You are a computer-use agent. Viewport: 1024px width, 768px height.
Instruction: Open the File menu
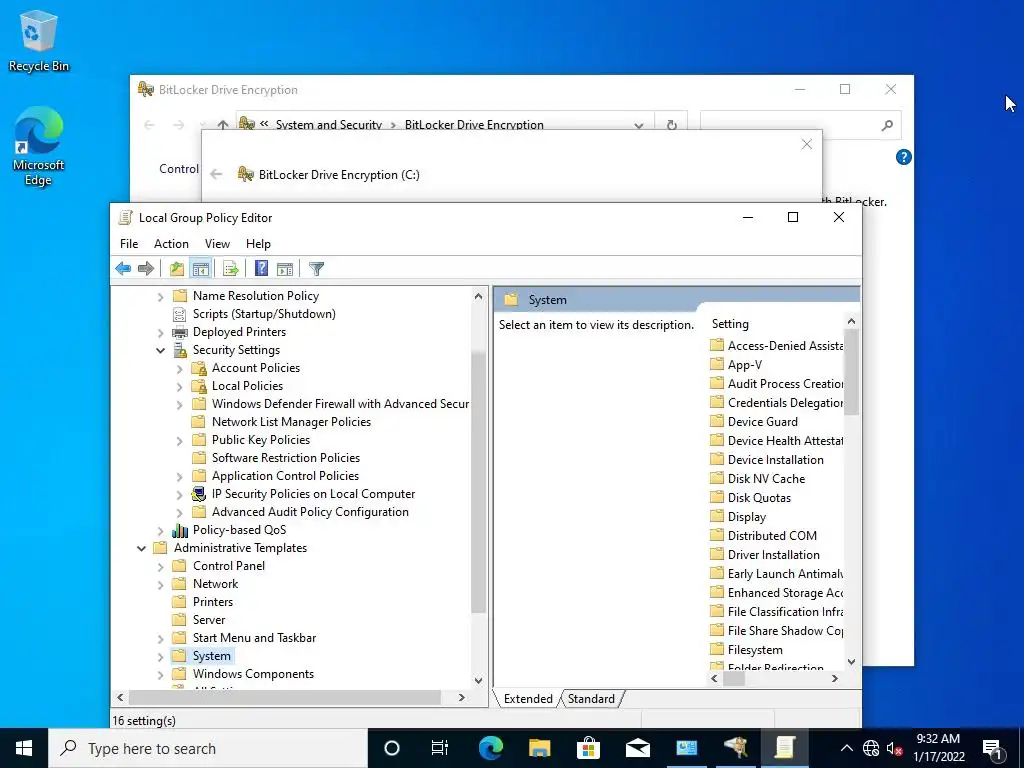pyautogui.click(x=129, y=244)
